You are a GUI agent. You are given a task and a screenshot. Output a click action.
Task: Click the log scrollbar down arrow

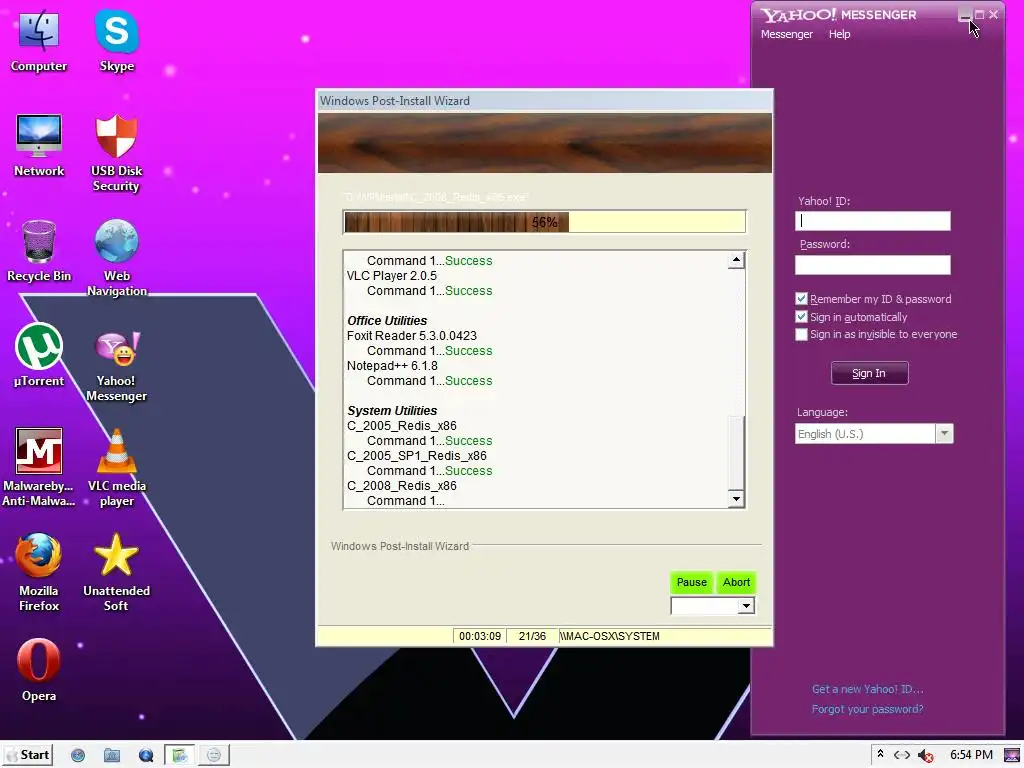(736, 499)
